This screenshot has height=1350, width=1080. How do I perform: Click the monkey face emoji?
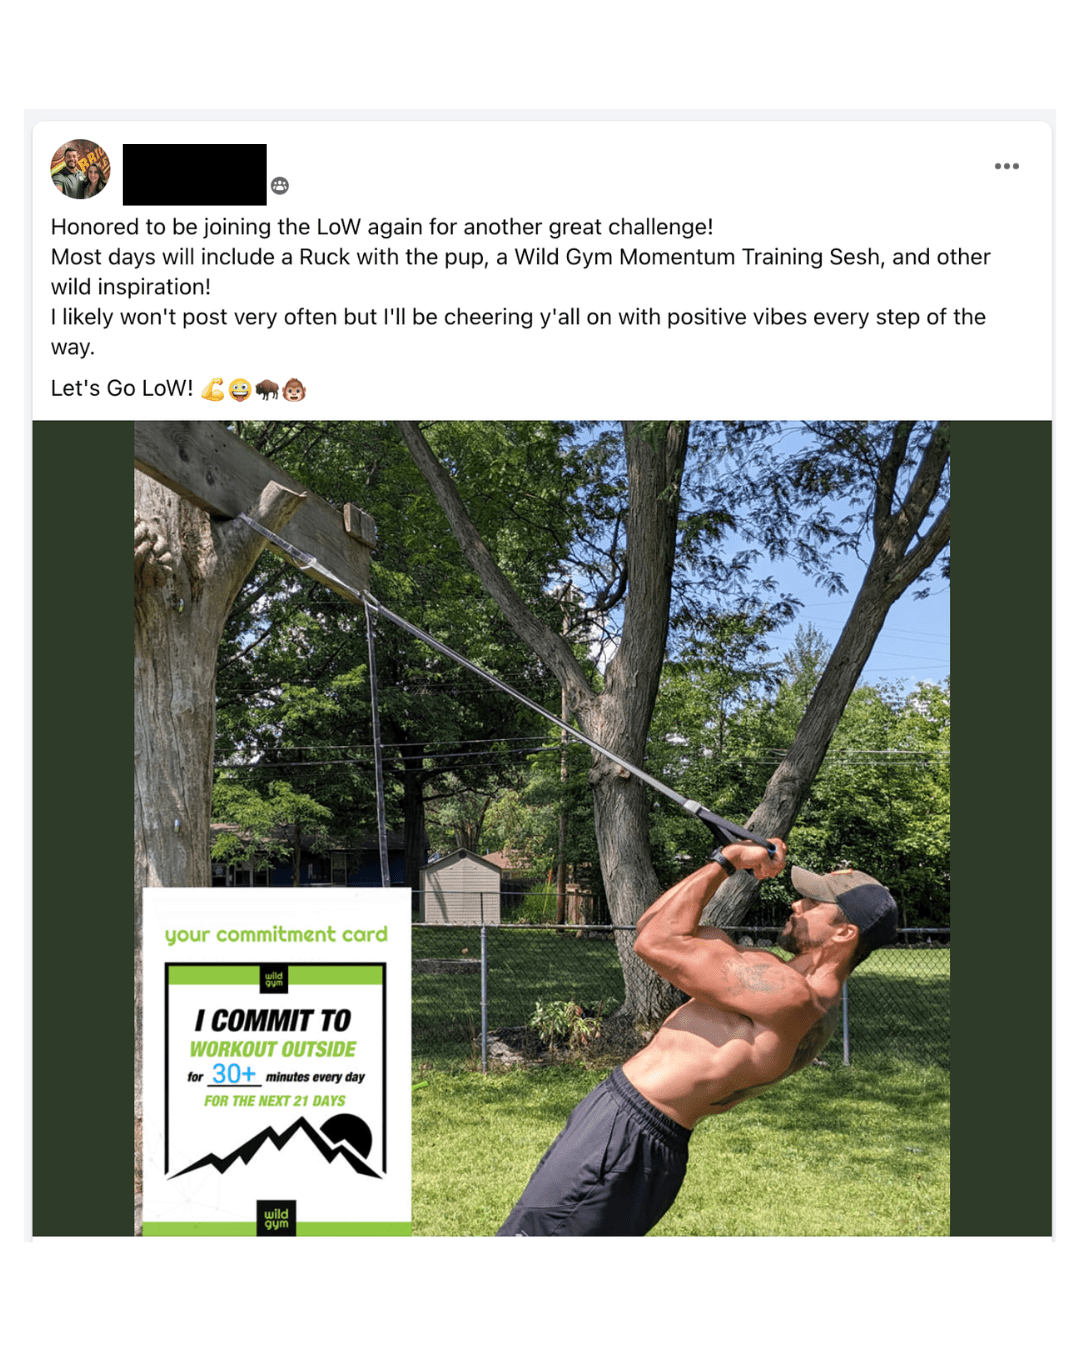tap(294, 389)
